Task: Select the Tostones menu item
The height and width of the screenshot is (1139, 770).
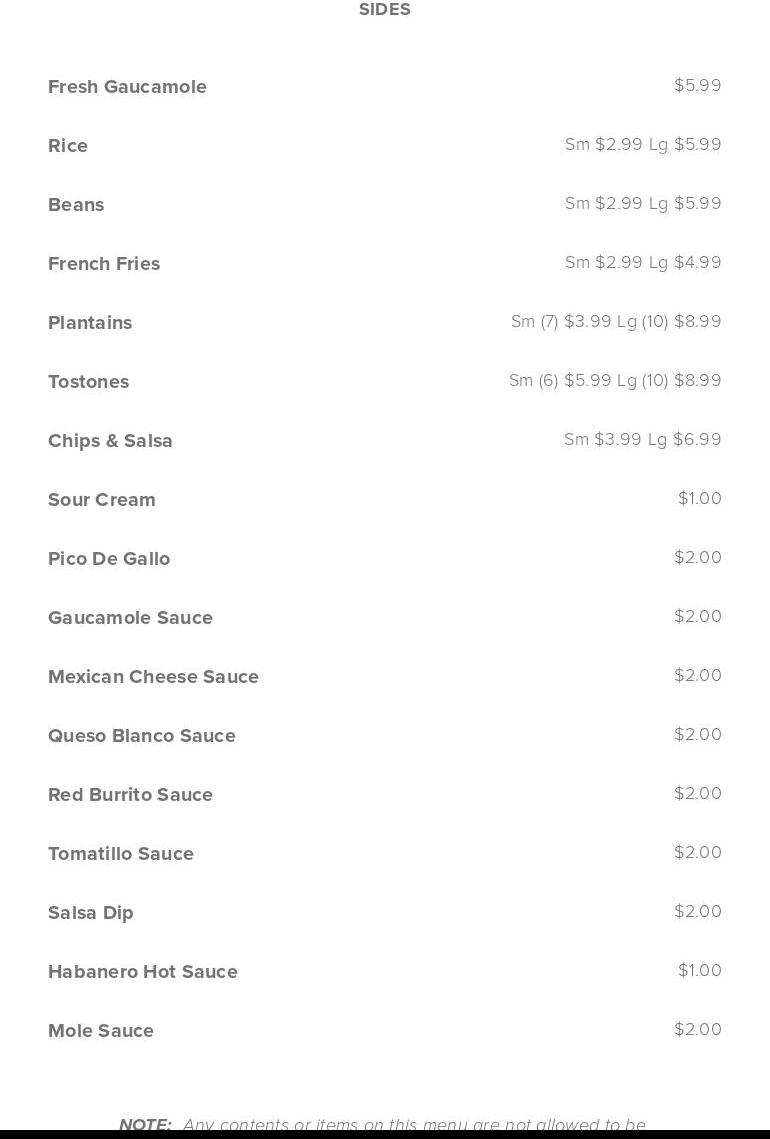Action: pos(88,382)
